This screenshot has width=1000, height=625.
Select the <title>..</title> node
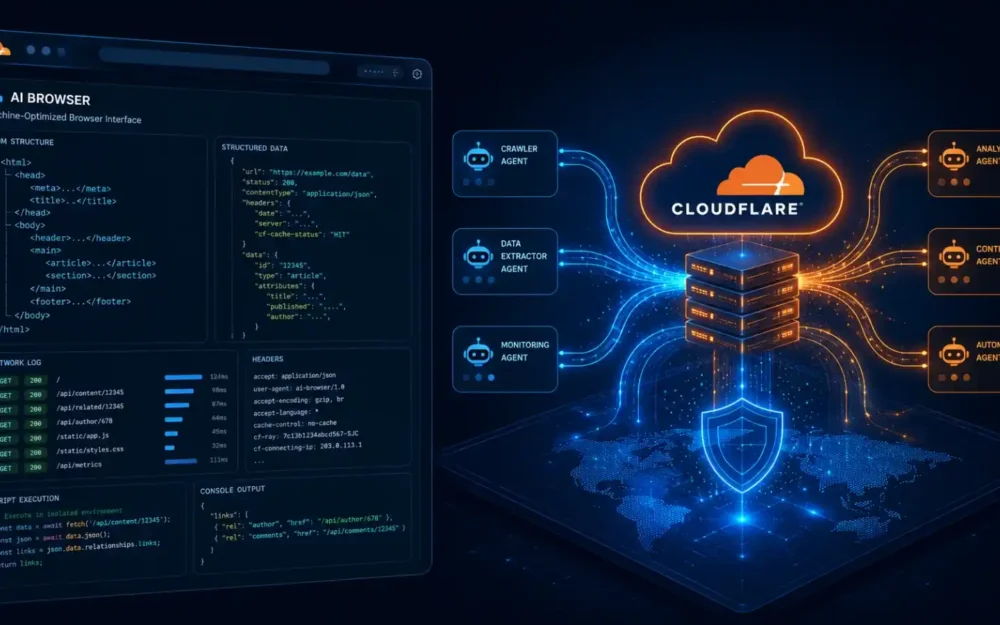pos(73,201)
